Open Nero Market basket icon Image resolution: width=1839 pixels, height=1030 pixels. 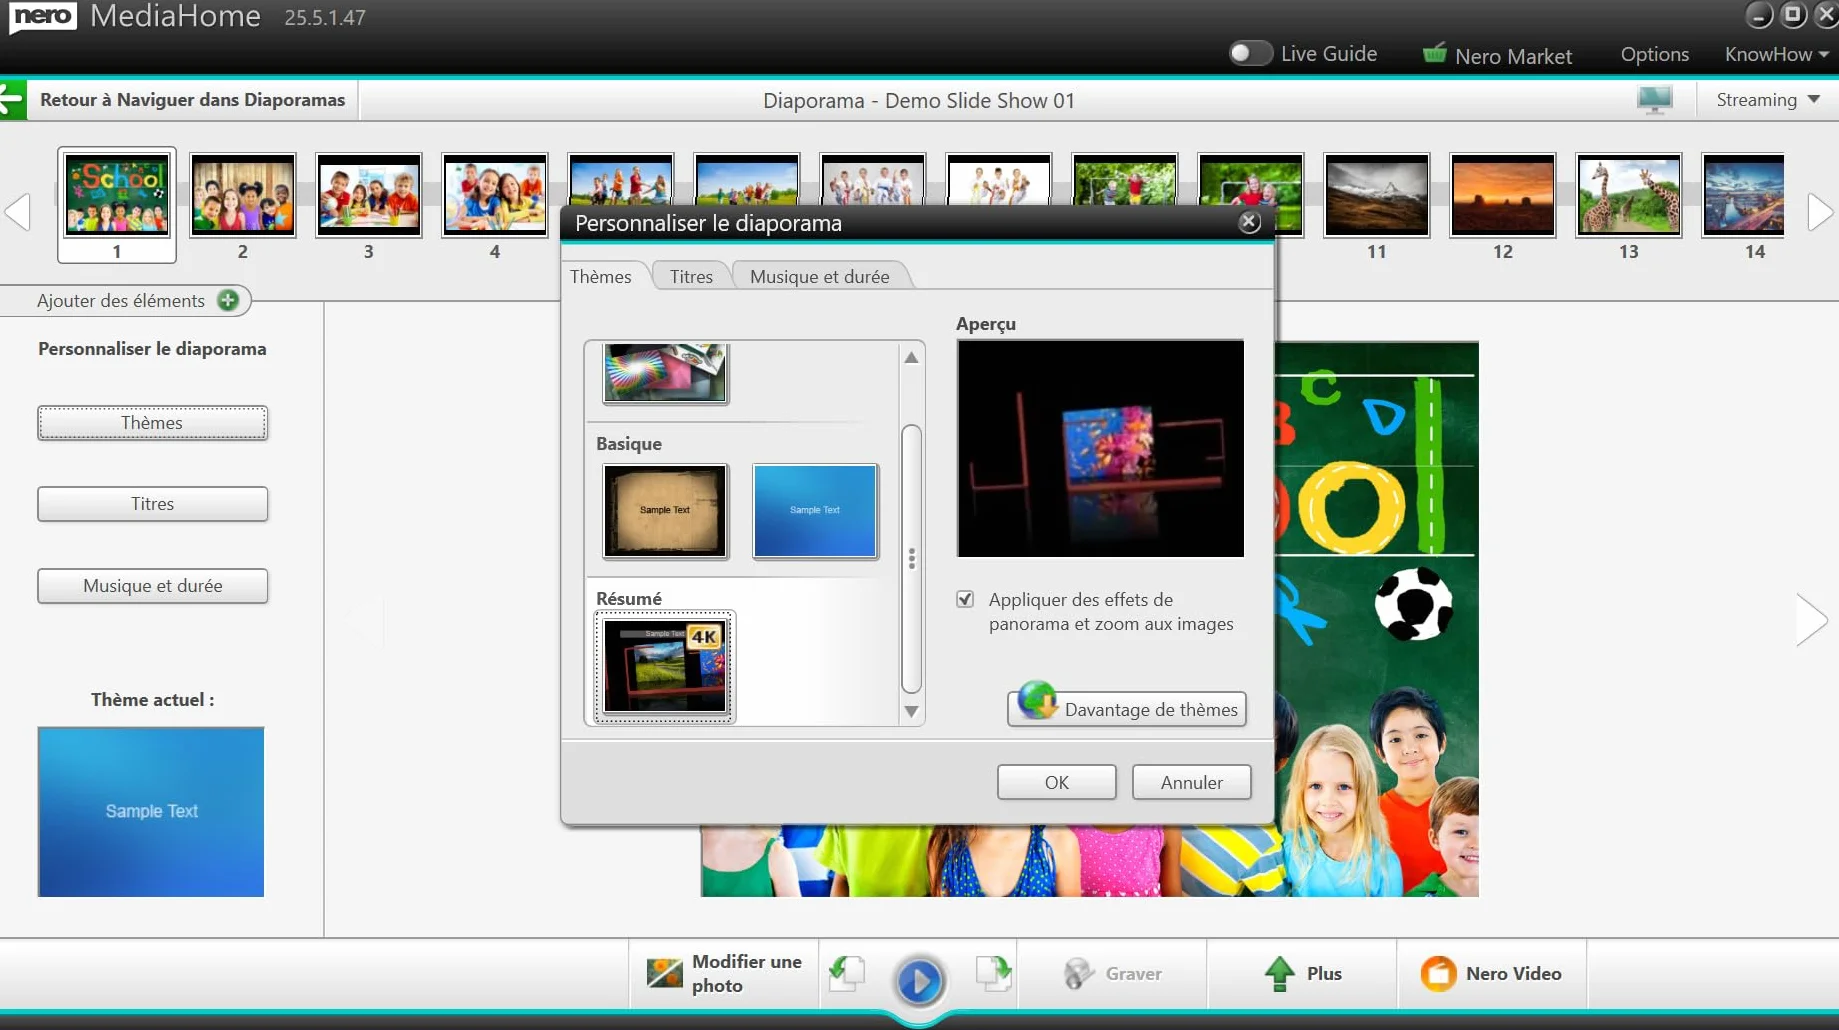[1434, 53]
